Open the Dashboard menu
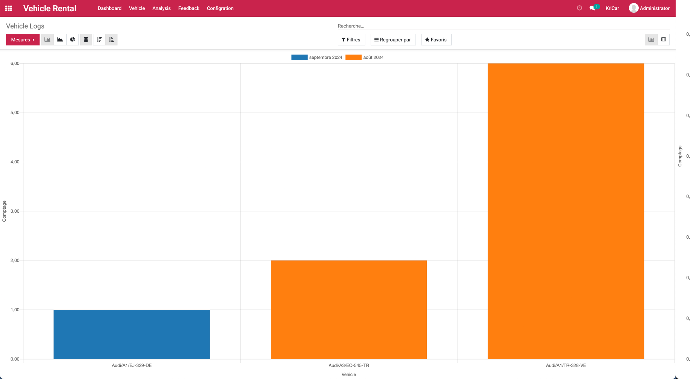 pyautogui.click(x=109, y=8)
